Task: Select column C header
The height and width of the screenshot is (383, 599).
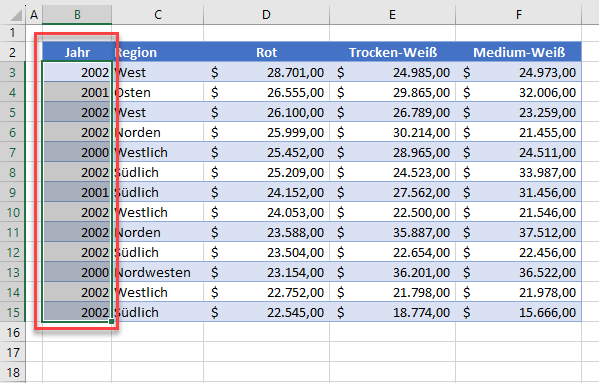Action: pos(158,15)
